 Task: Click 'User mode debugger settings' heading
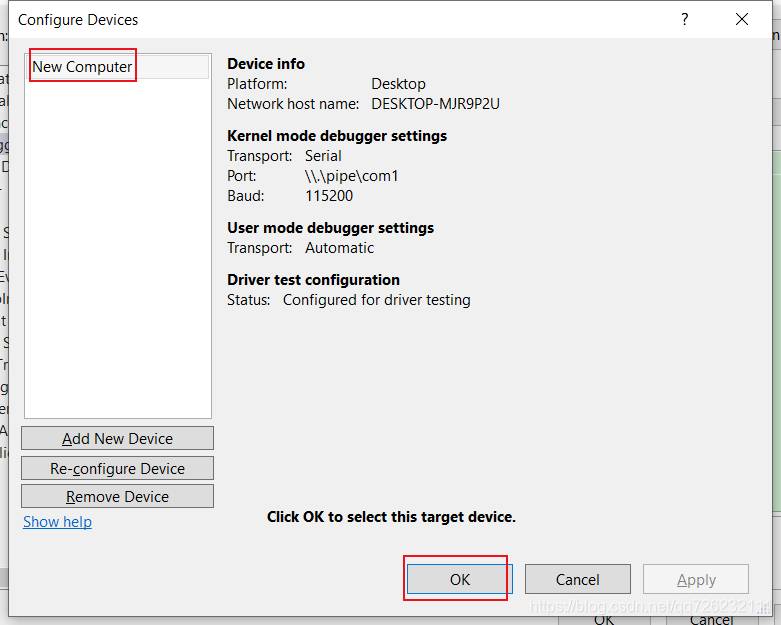(331, 228)
